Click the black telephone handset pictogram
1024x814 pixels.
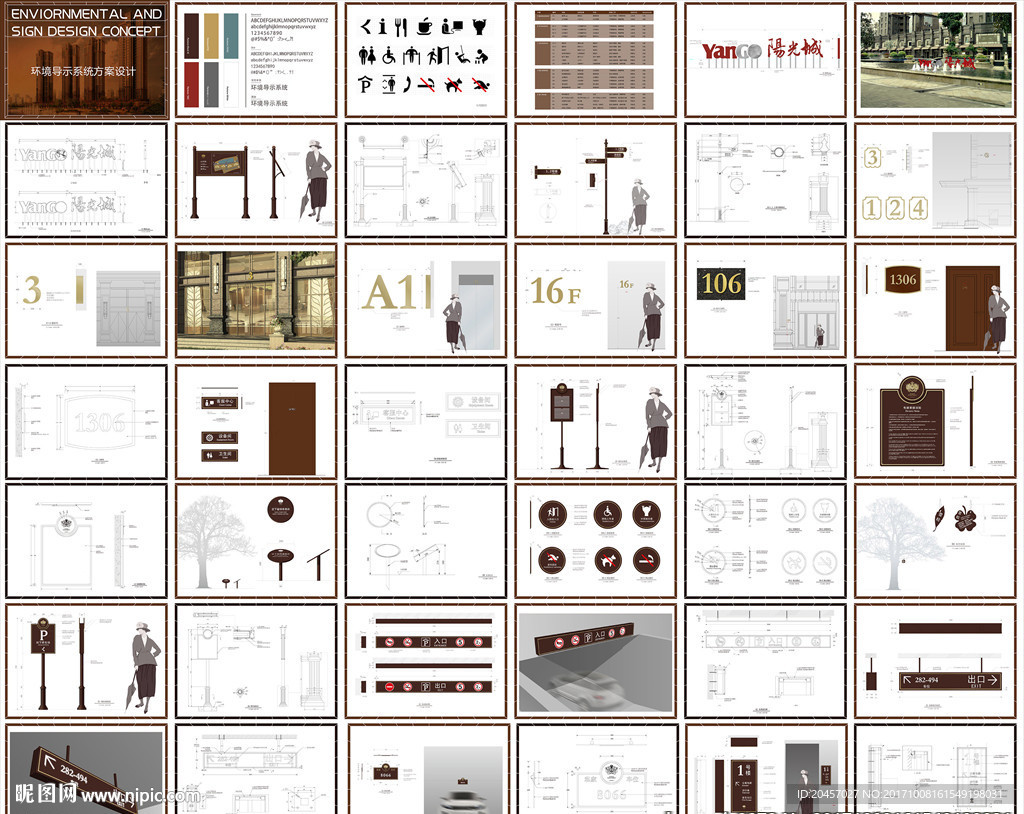[408, 84]
